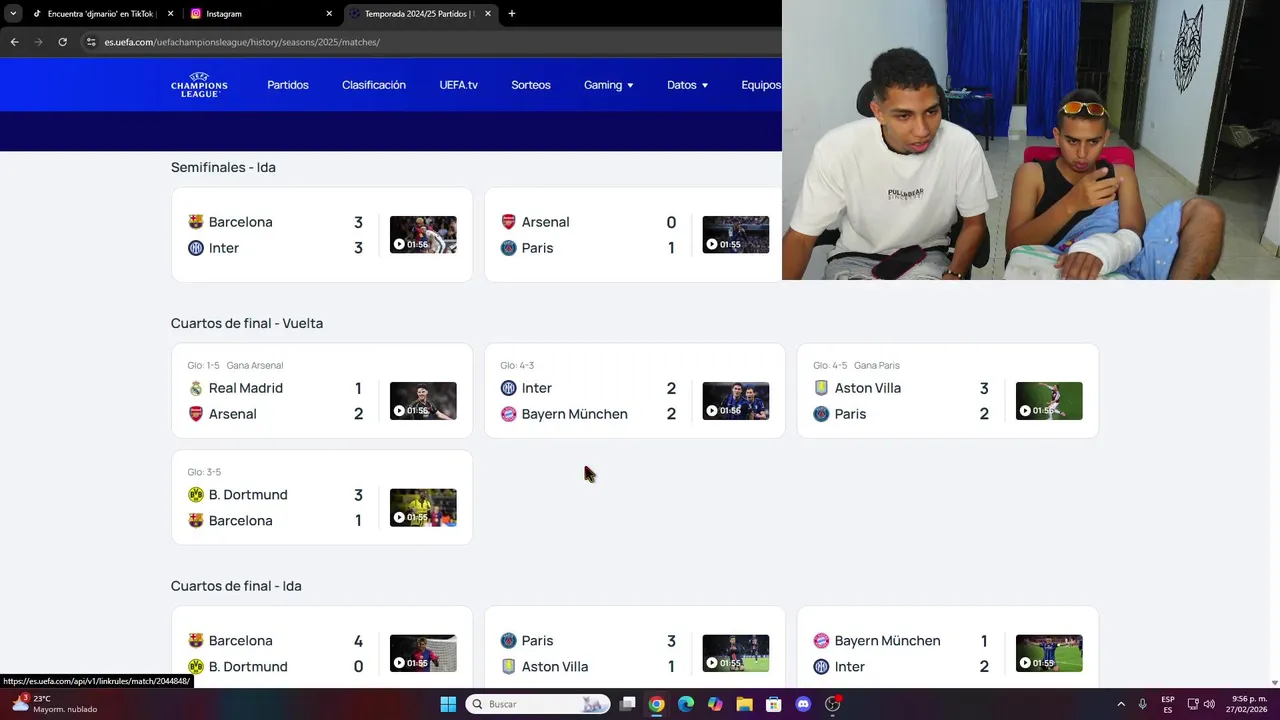Select the 'Glo: 4-5 Gana Paris' aggregate text
Screen dimensions: 1280x720
856,365
